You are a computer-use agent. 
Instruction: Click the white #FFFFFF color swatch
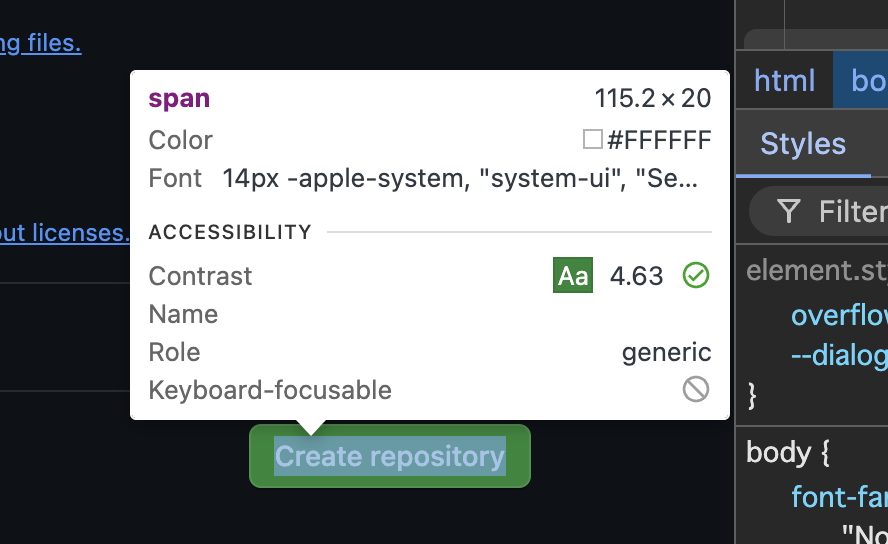[592, 139]
